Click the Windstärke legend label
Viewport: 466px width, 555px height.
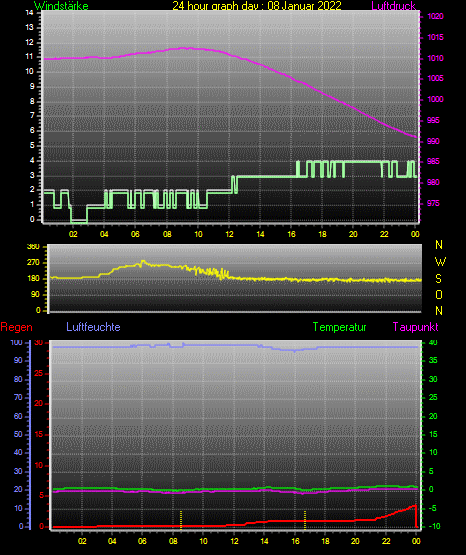(61, 6)
